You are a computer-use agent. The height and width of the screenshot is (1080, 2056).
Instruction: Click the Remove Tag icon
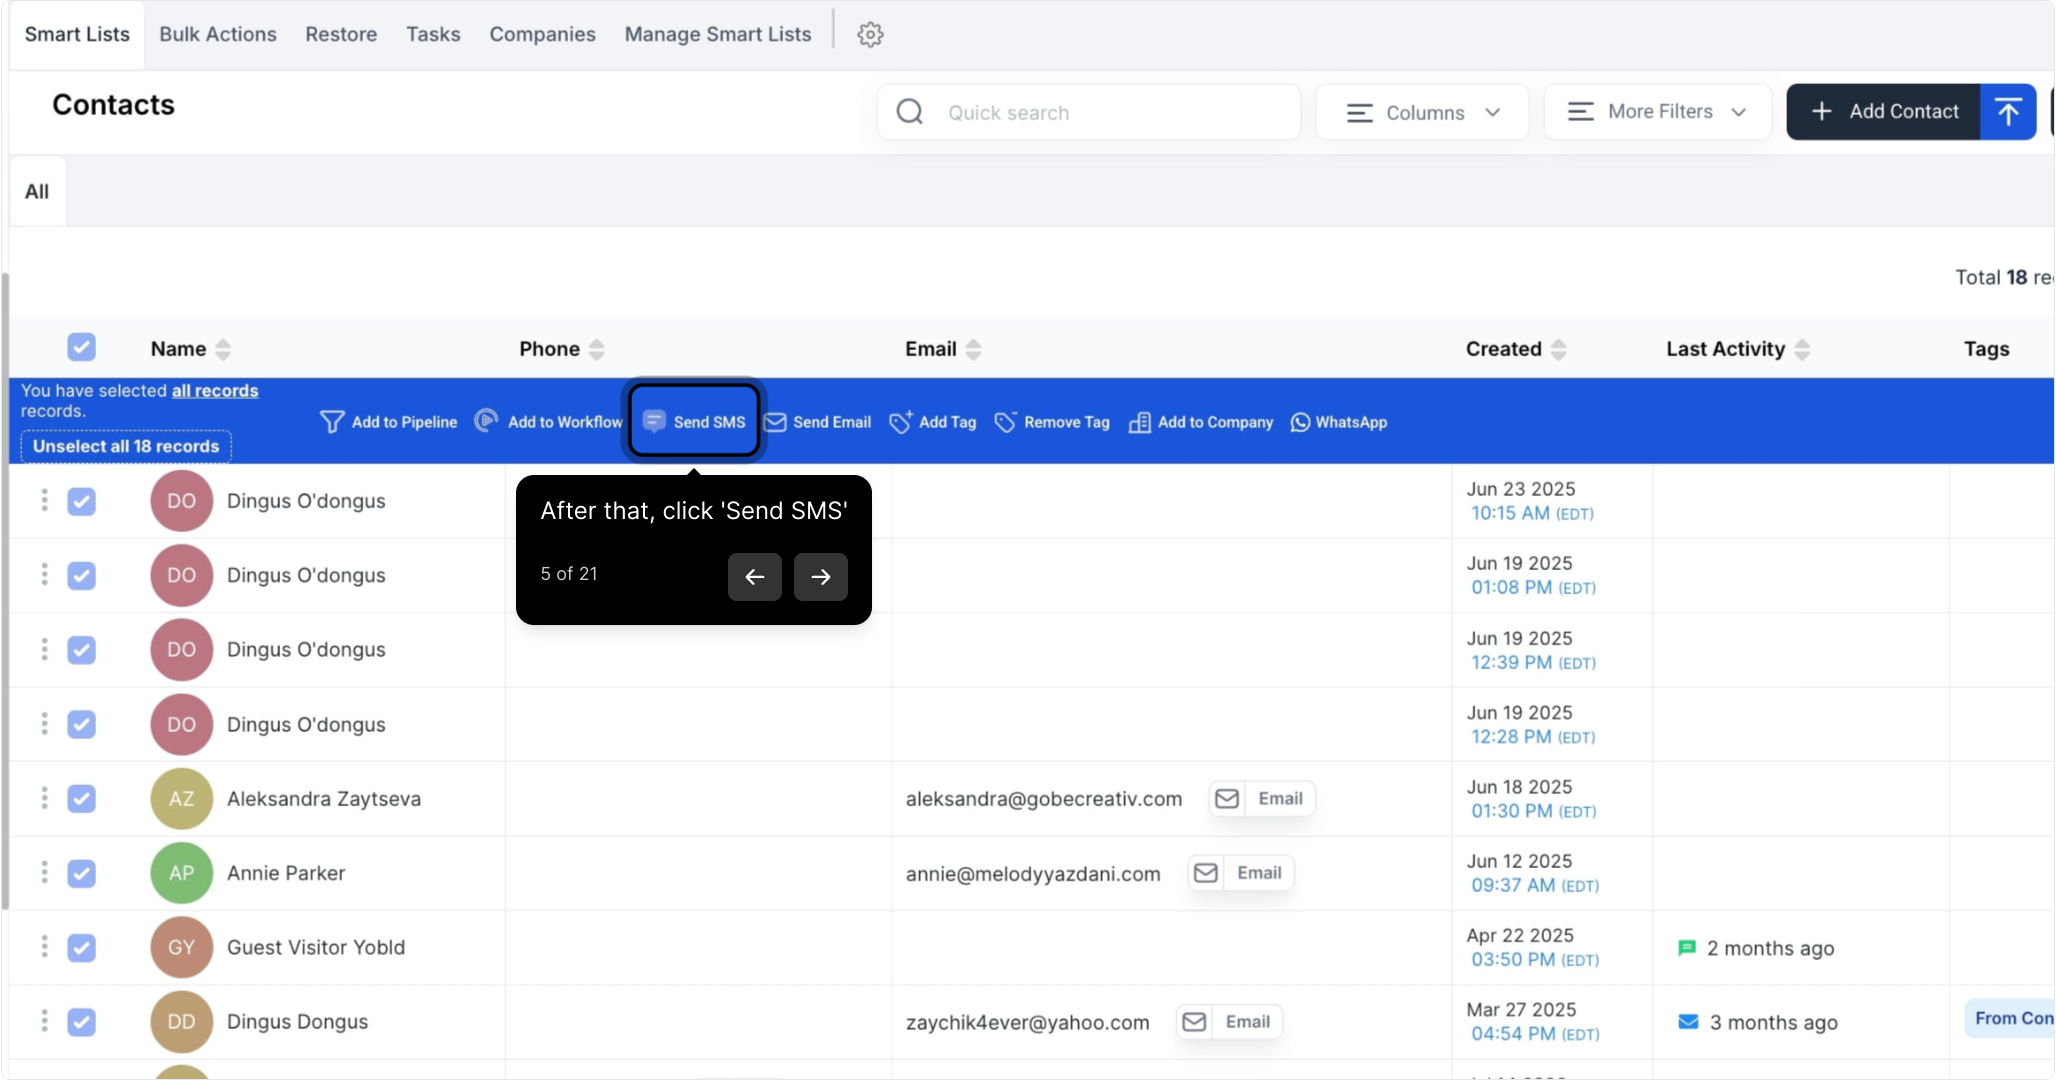(1005, 422)
